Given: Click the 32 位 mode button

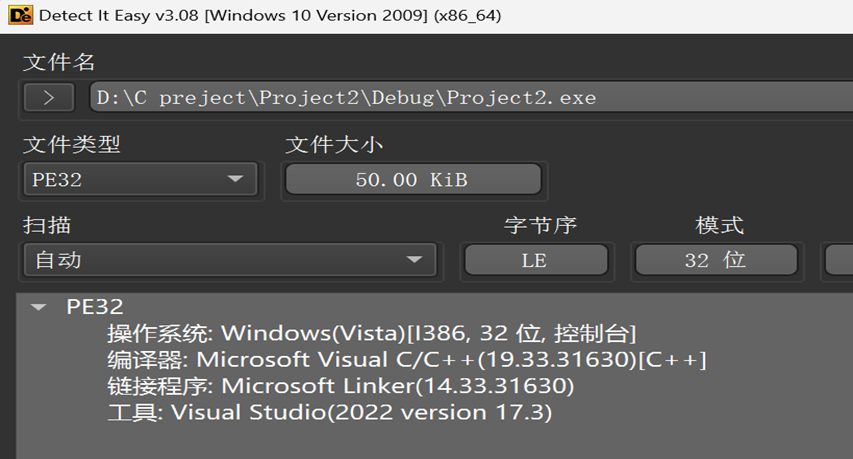Looking at the screenshot, I should 716,260.
